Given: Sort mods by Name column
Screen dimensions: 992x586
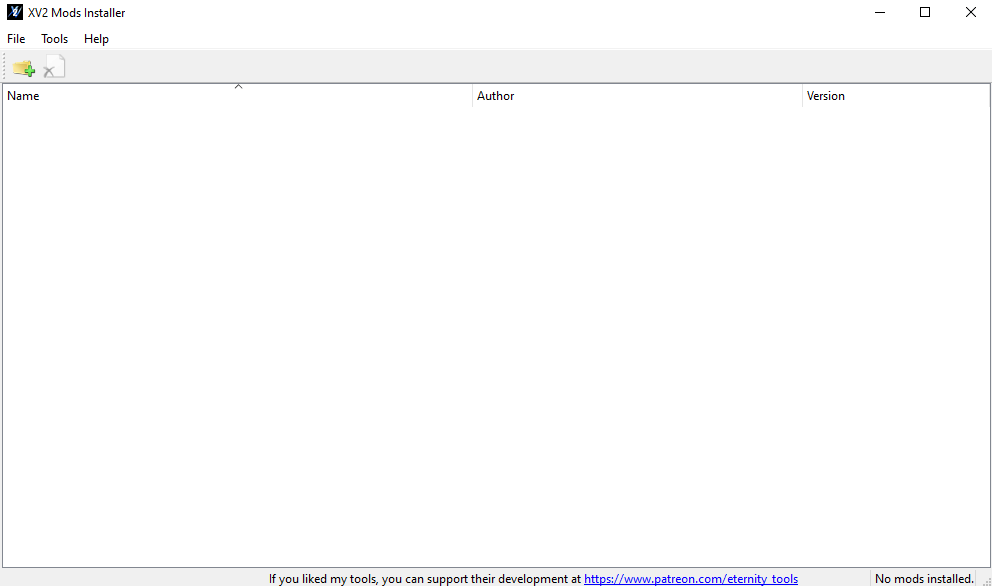Looking at the screenshot, I should [x=237, y=96].
